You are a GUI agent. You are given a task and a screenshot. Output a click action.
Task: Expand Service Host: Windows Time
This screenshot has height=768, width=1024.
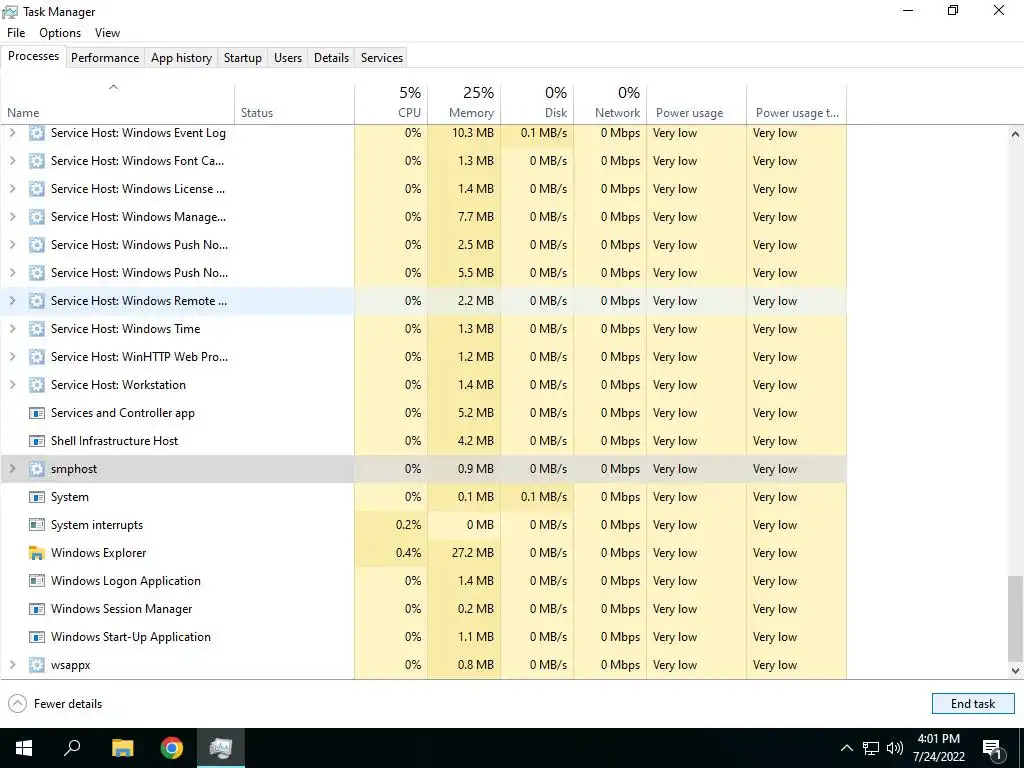coord(12,329)
